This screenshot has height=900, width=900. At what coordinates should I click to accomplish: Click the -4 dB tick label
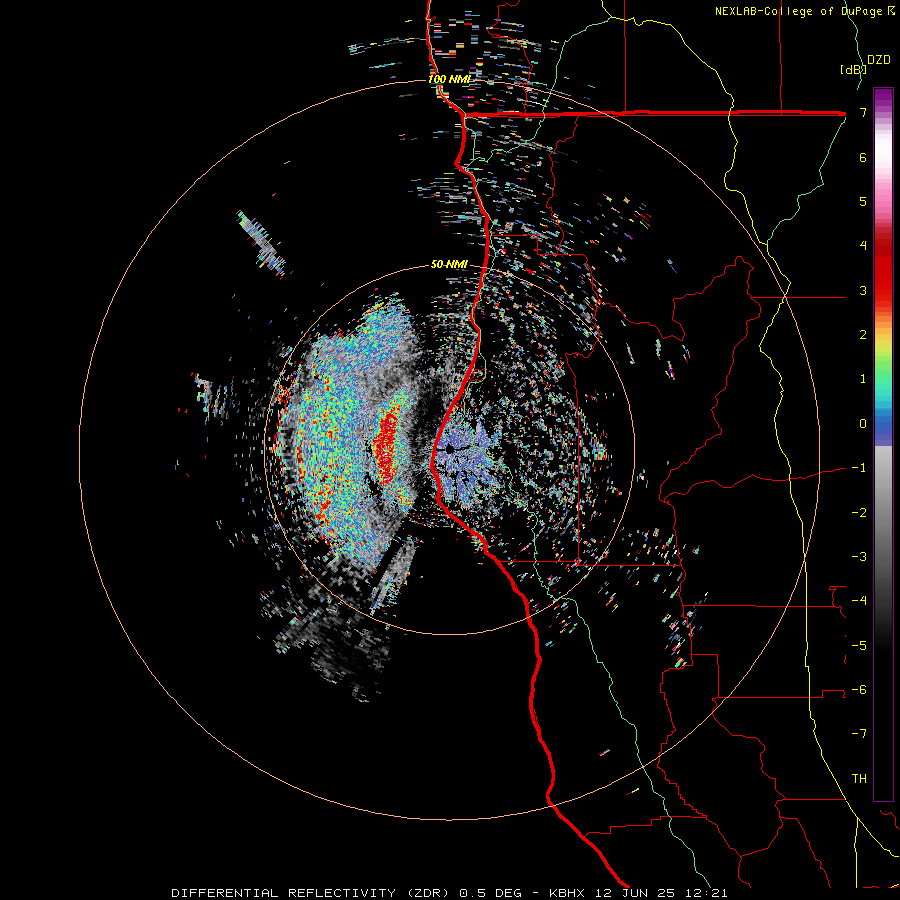pos(859,601)
